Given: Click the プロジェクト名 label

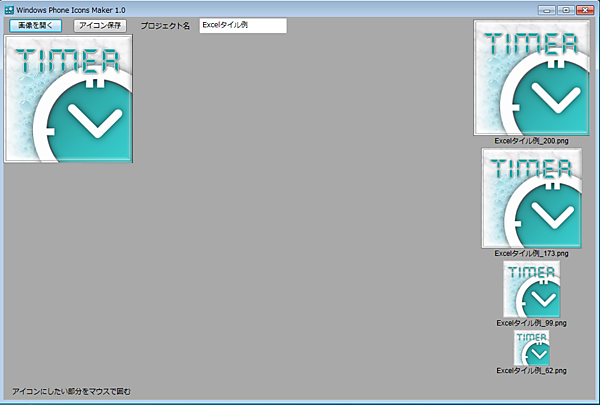Looking at the screenshot, I should (x=165, y=26).
